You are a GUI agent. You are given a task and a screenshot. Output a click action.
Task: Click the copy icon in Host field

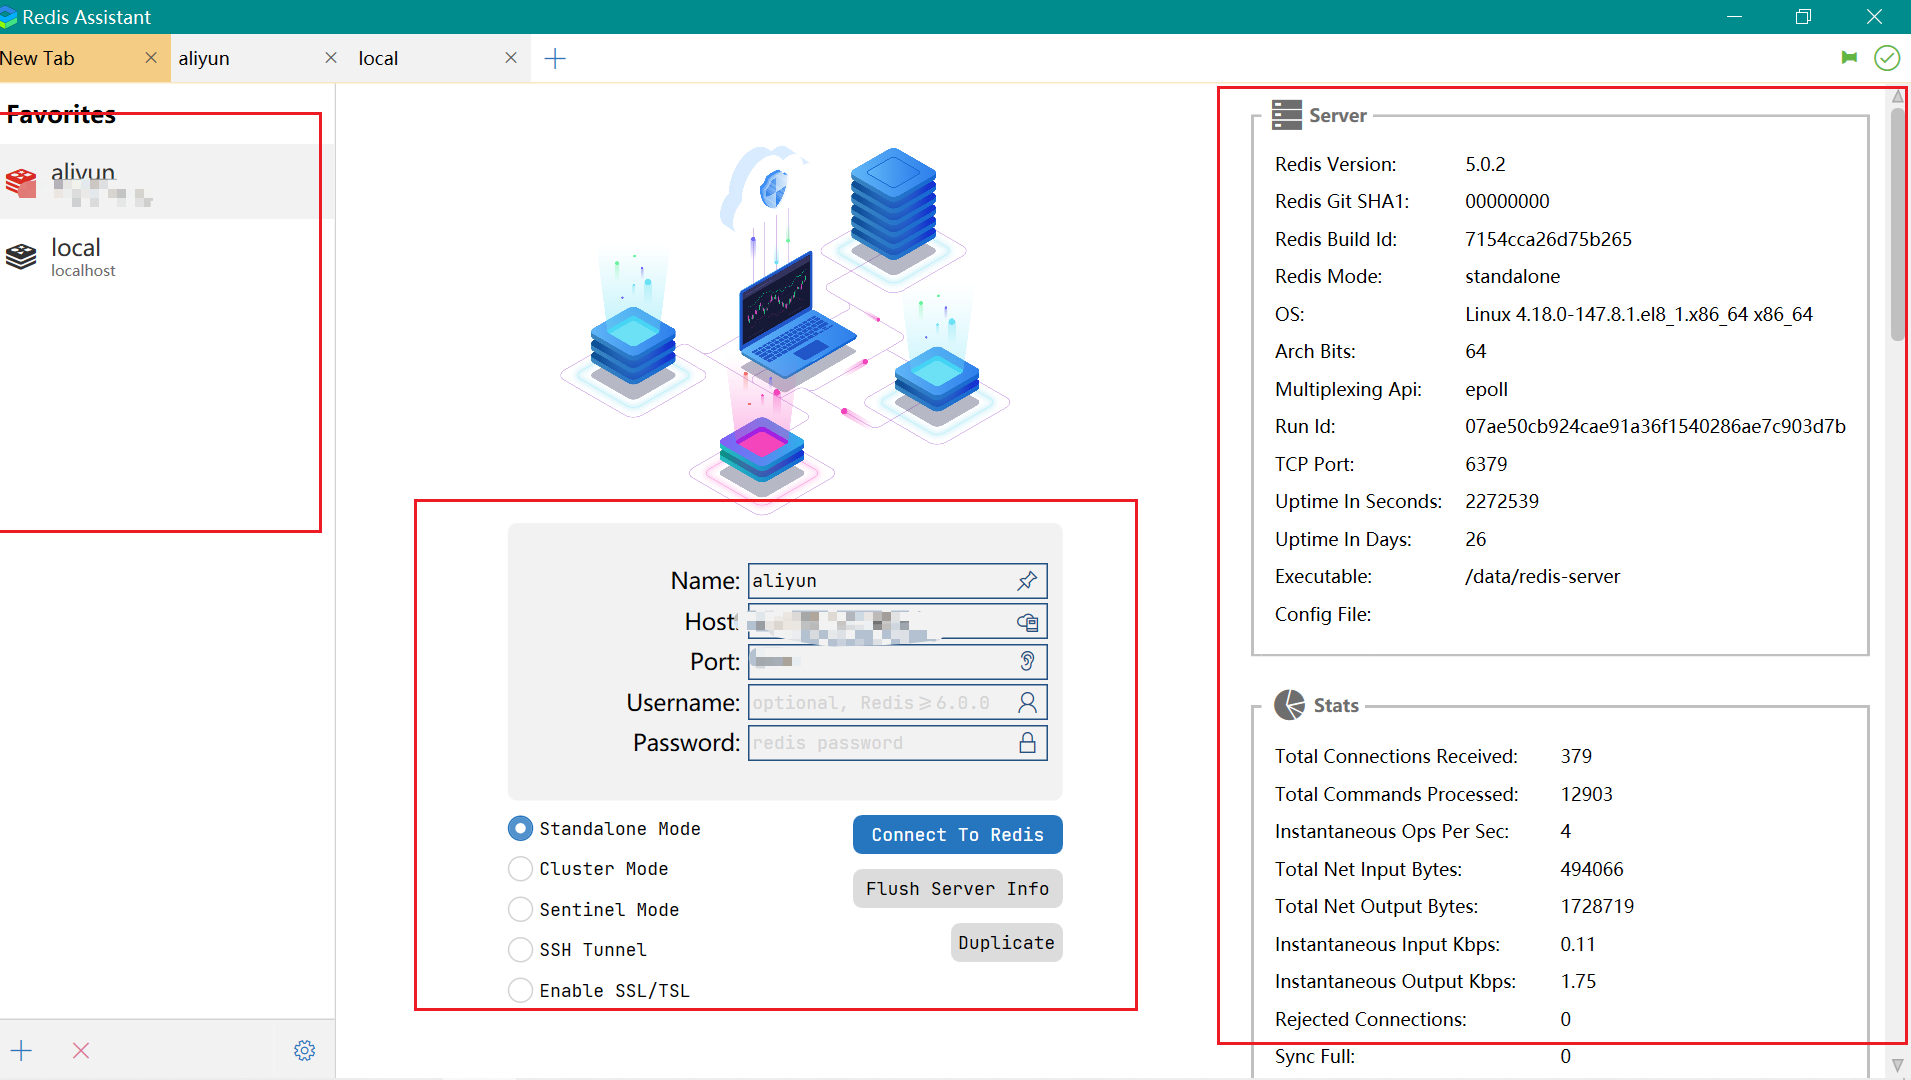click(1027, 622)
